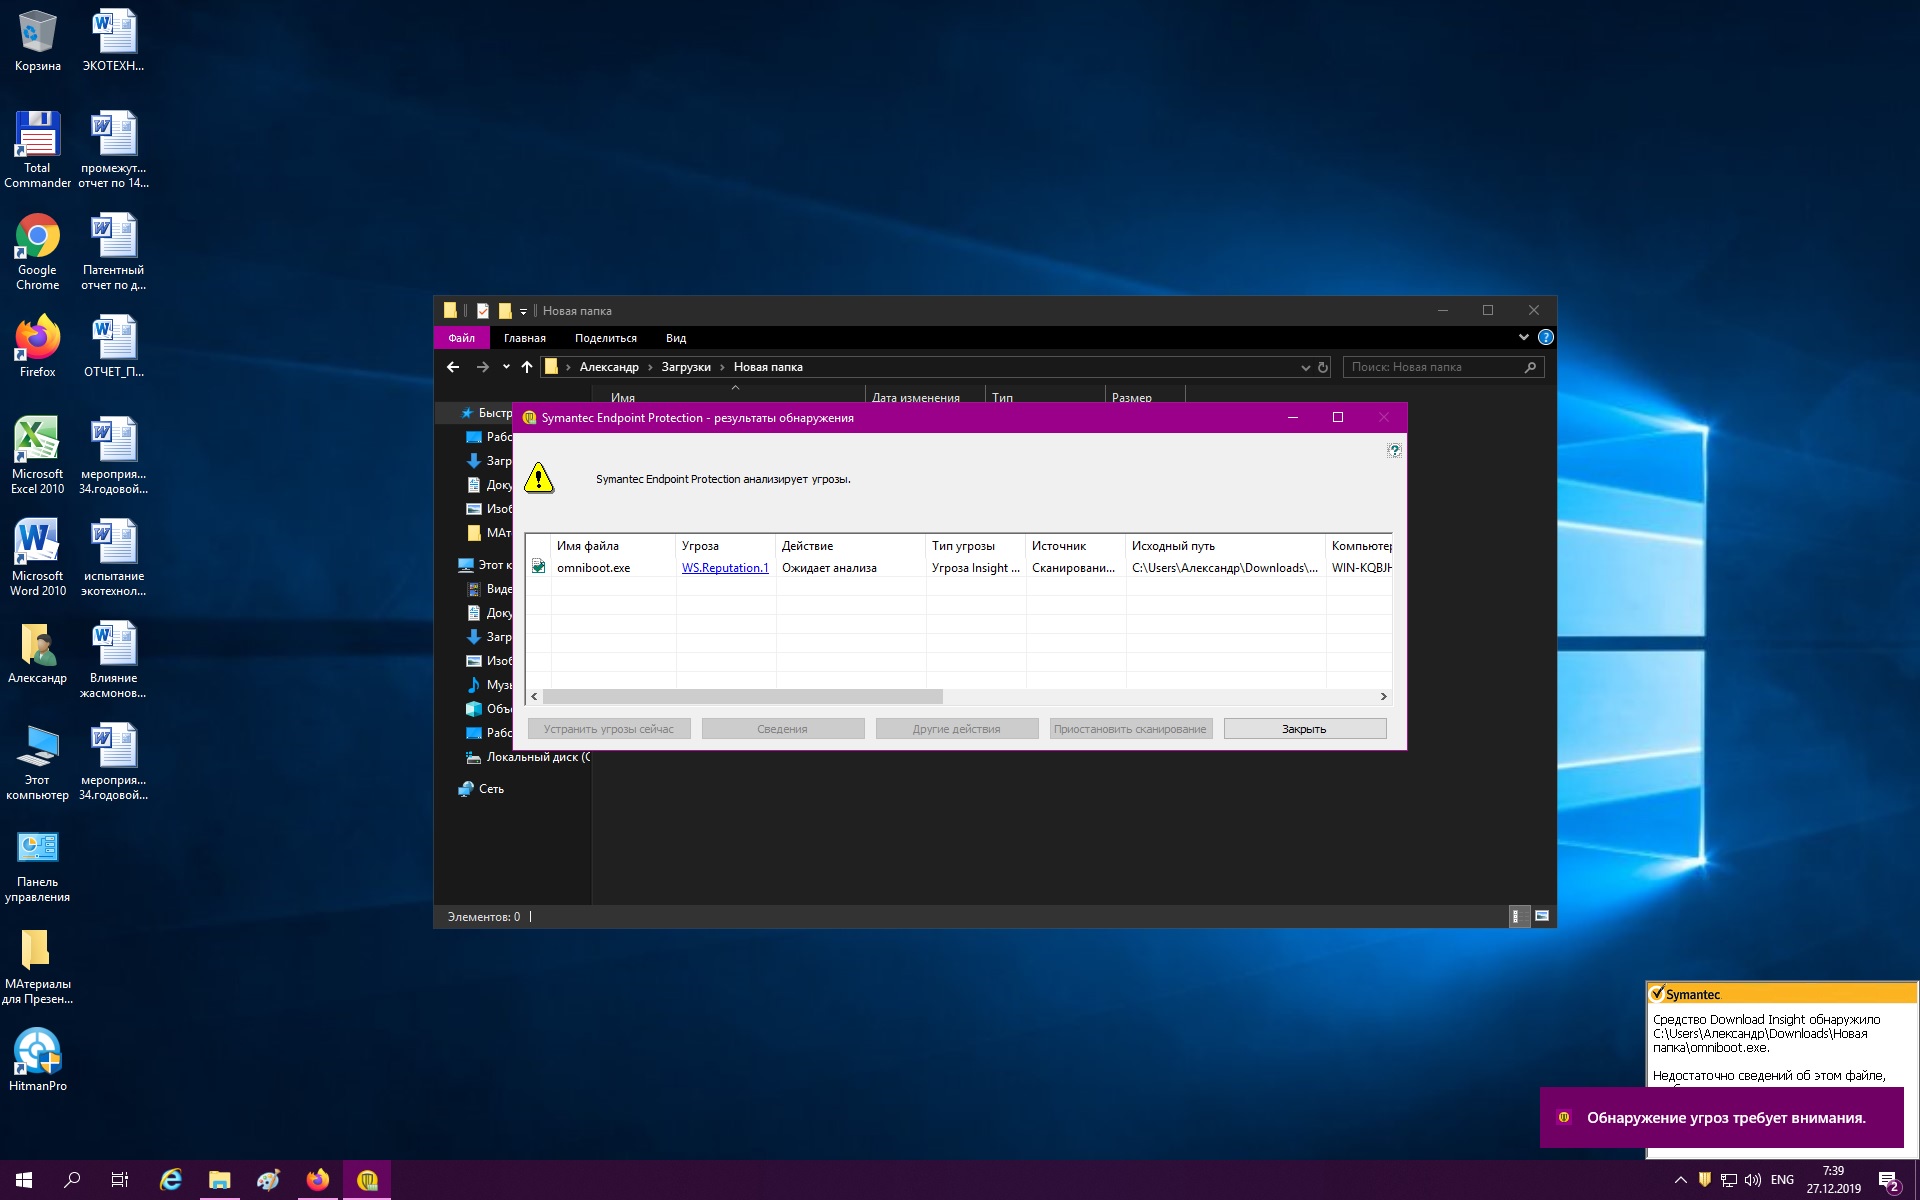Open the Файл menu tab
Image resolution: width=1920 pixels, height=1200 pixels.
(461, 338)
